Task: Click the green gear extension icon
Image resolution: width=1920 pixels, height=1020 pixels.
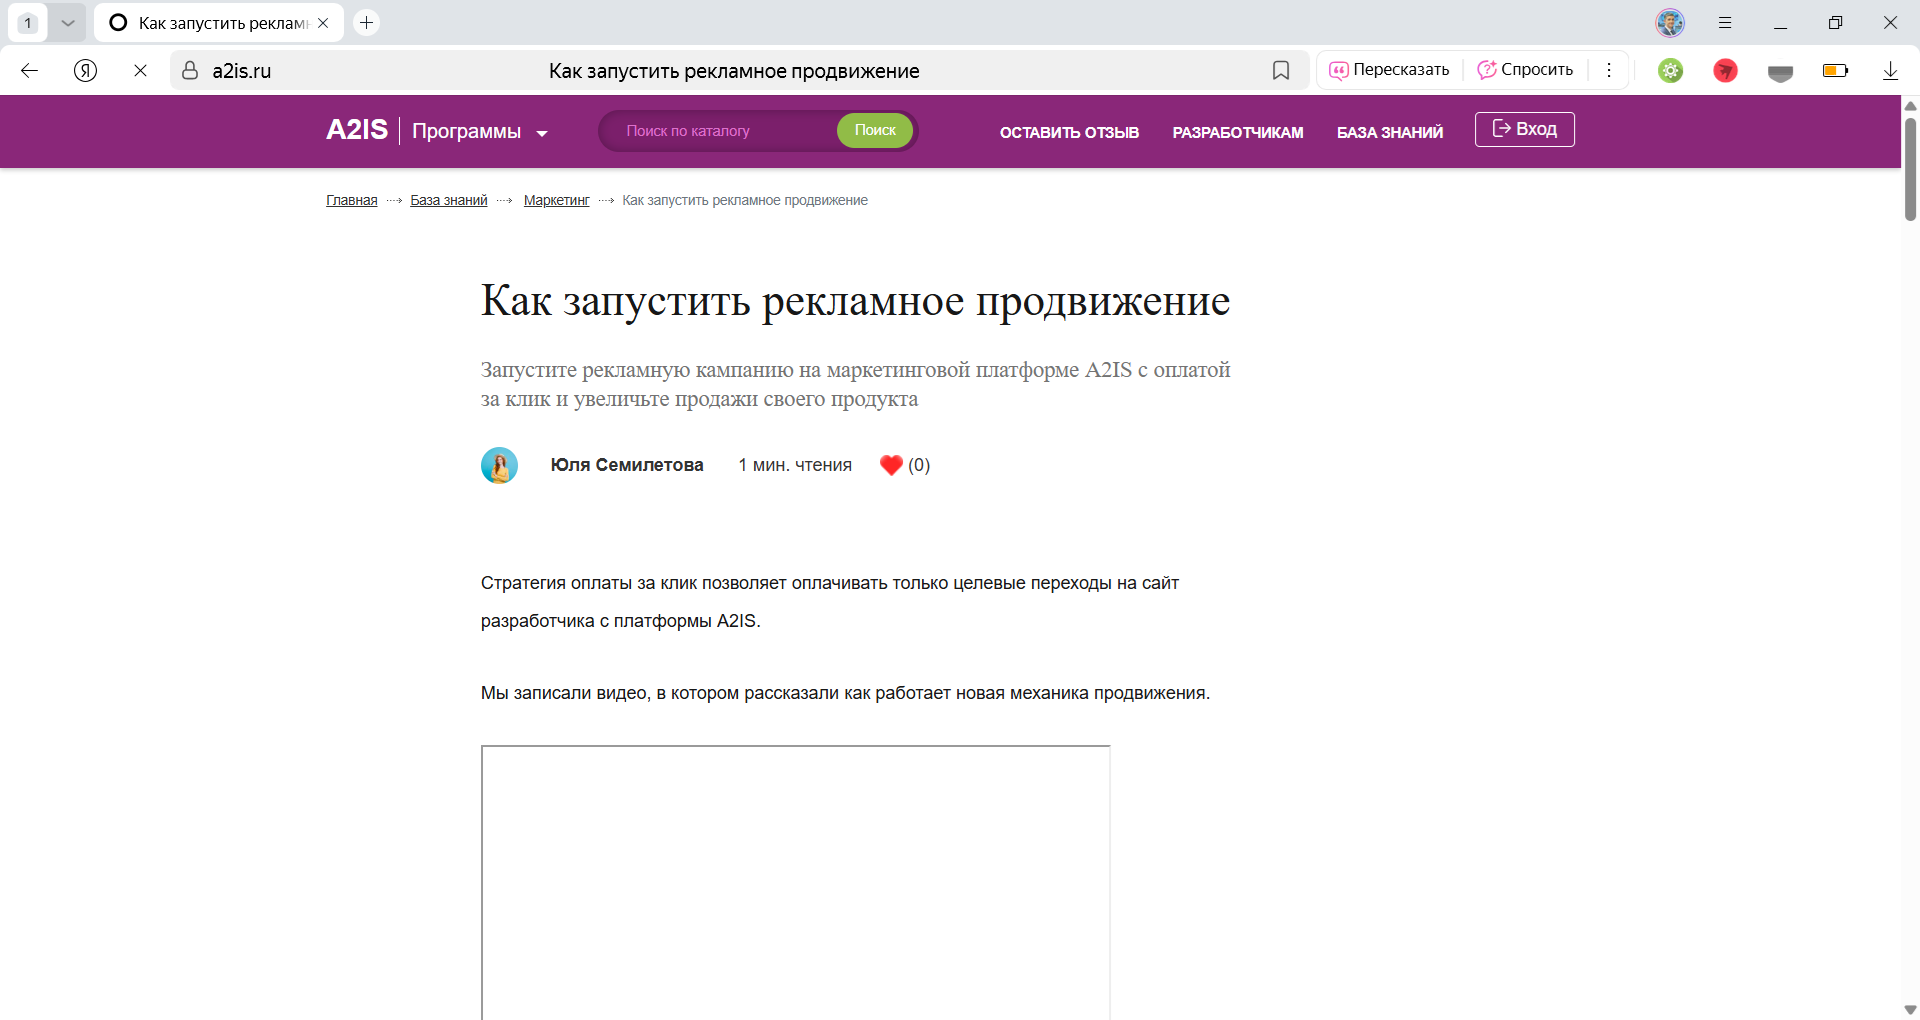Action: (1671, 70)
